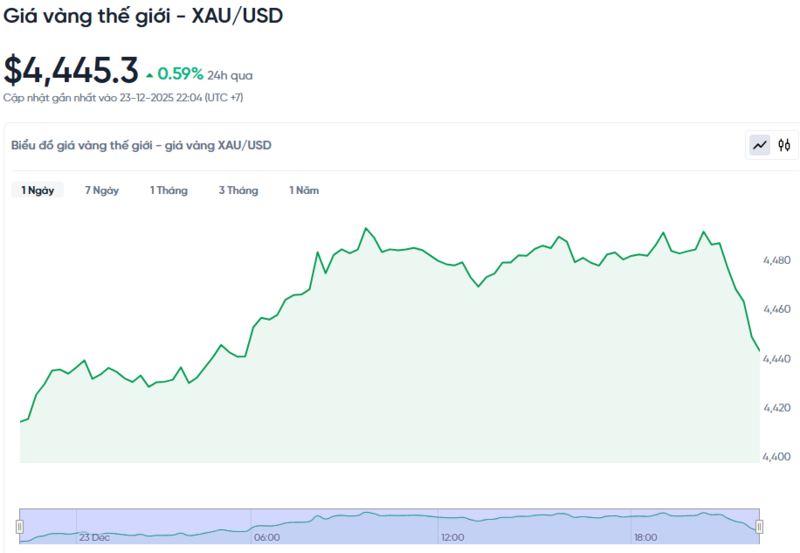
Task: Click the 0.59% change value
Action: pos(180,74)
